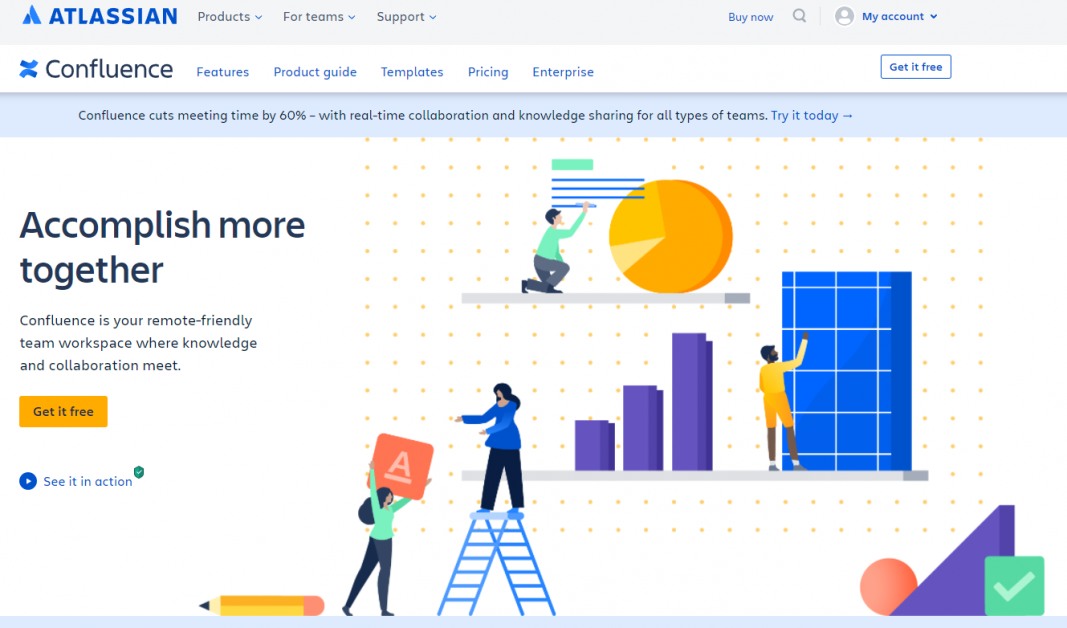Click the outlined Get it free button

pyautogui.click(x=916, y=67)
